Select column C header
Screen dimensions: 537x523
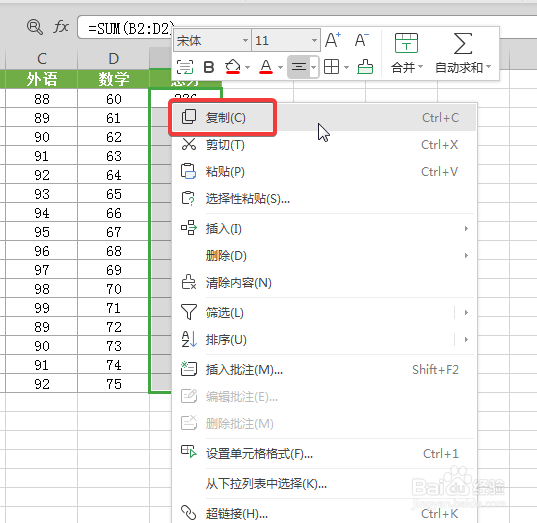click(41, 59)
